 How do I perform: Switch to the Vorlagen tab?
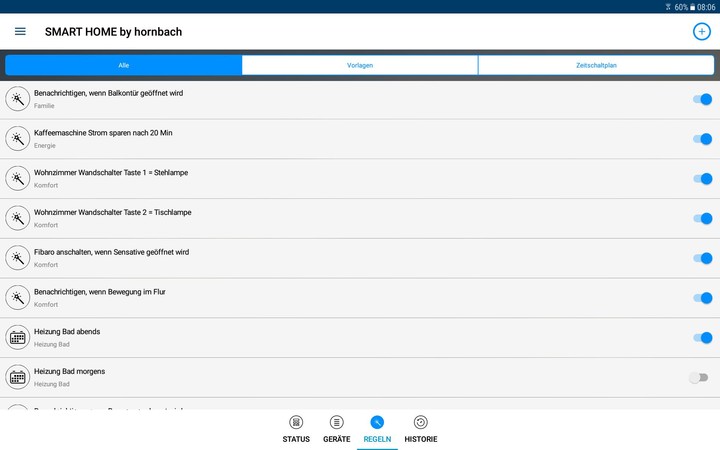click(360, 65)
